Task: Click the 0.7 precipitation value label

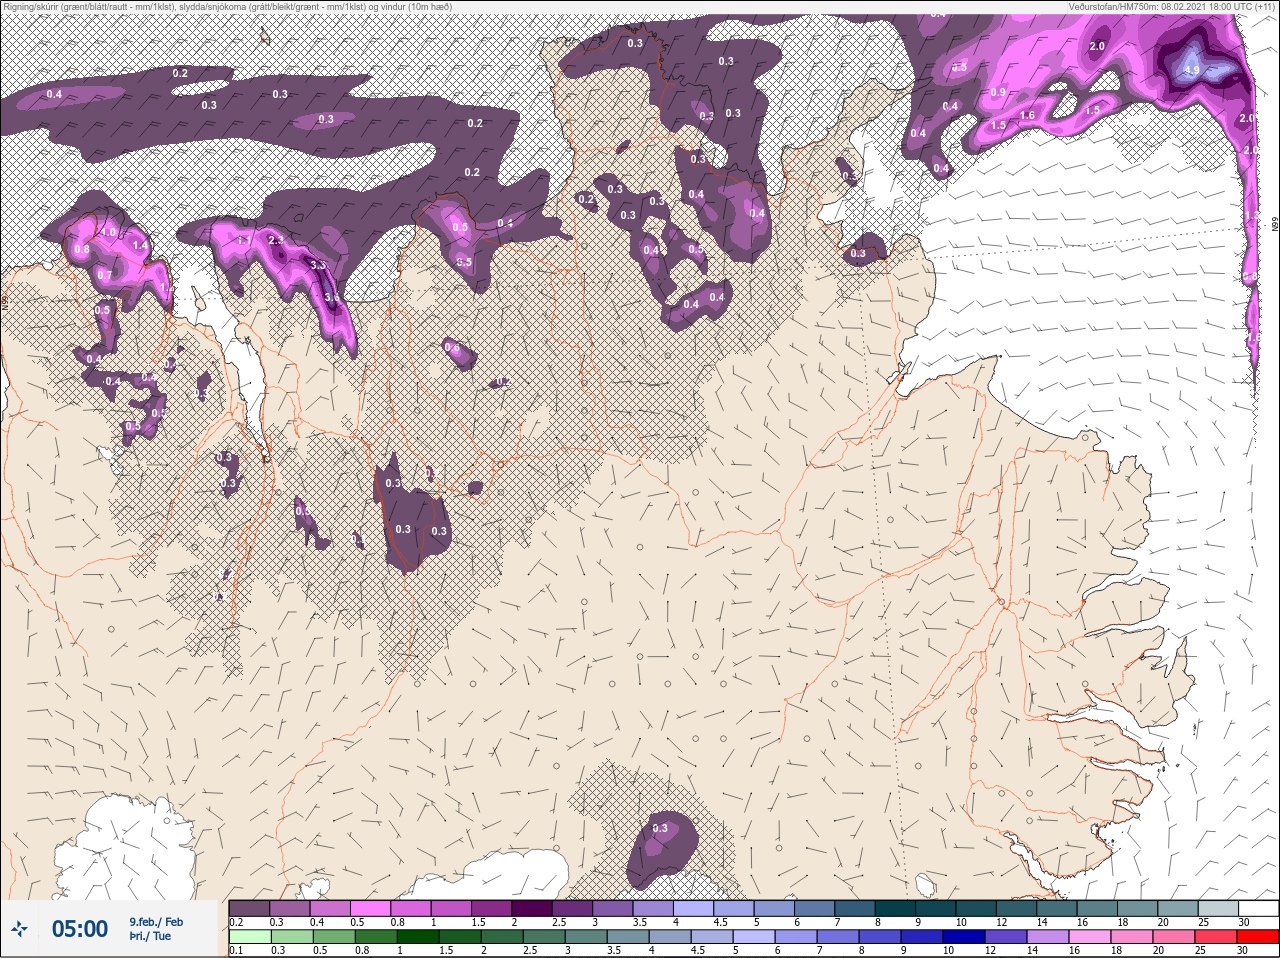Action: click(104, 274)
